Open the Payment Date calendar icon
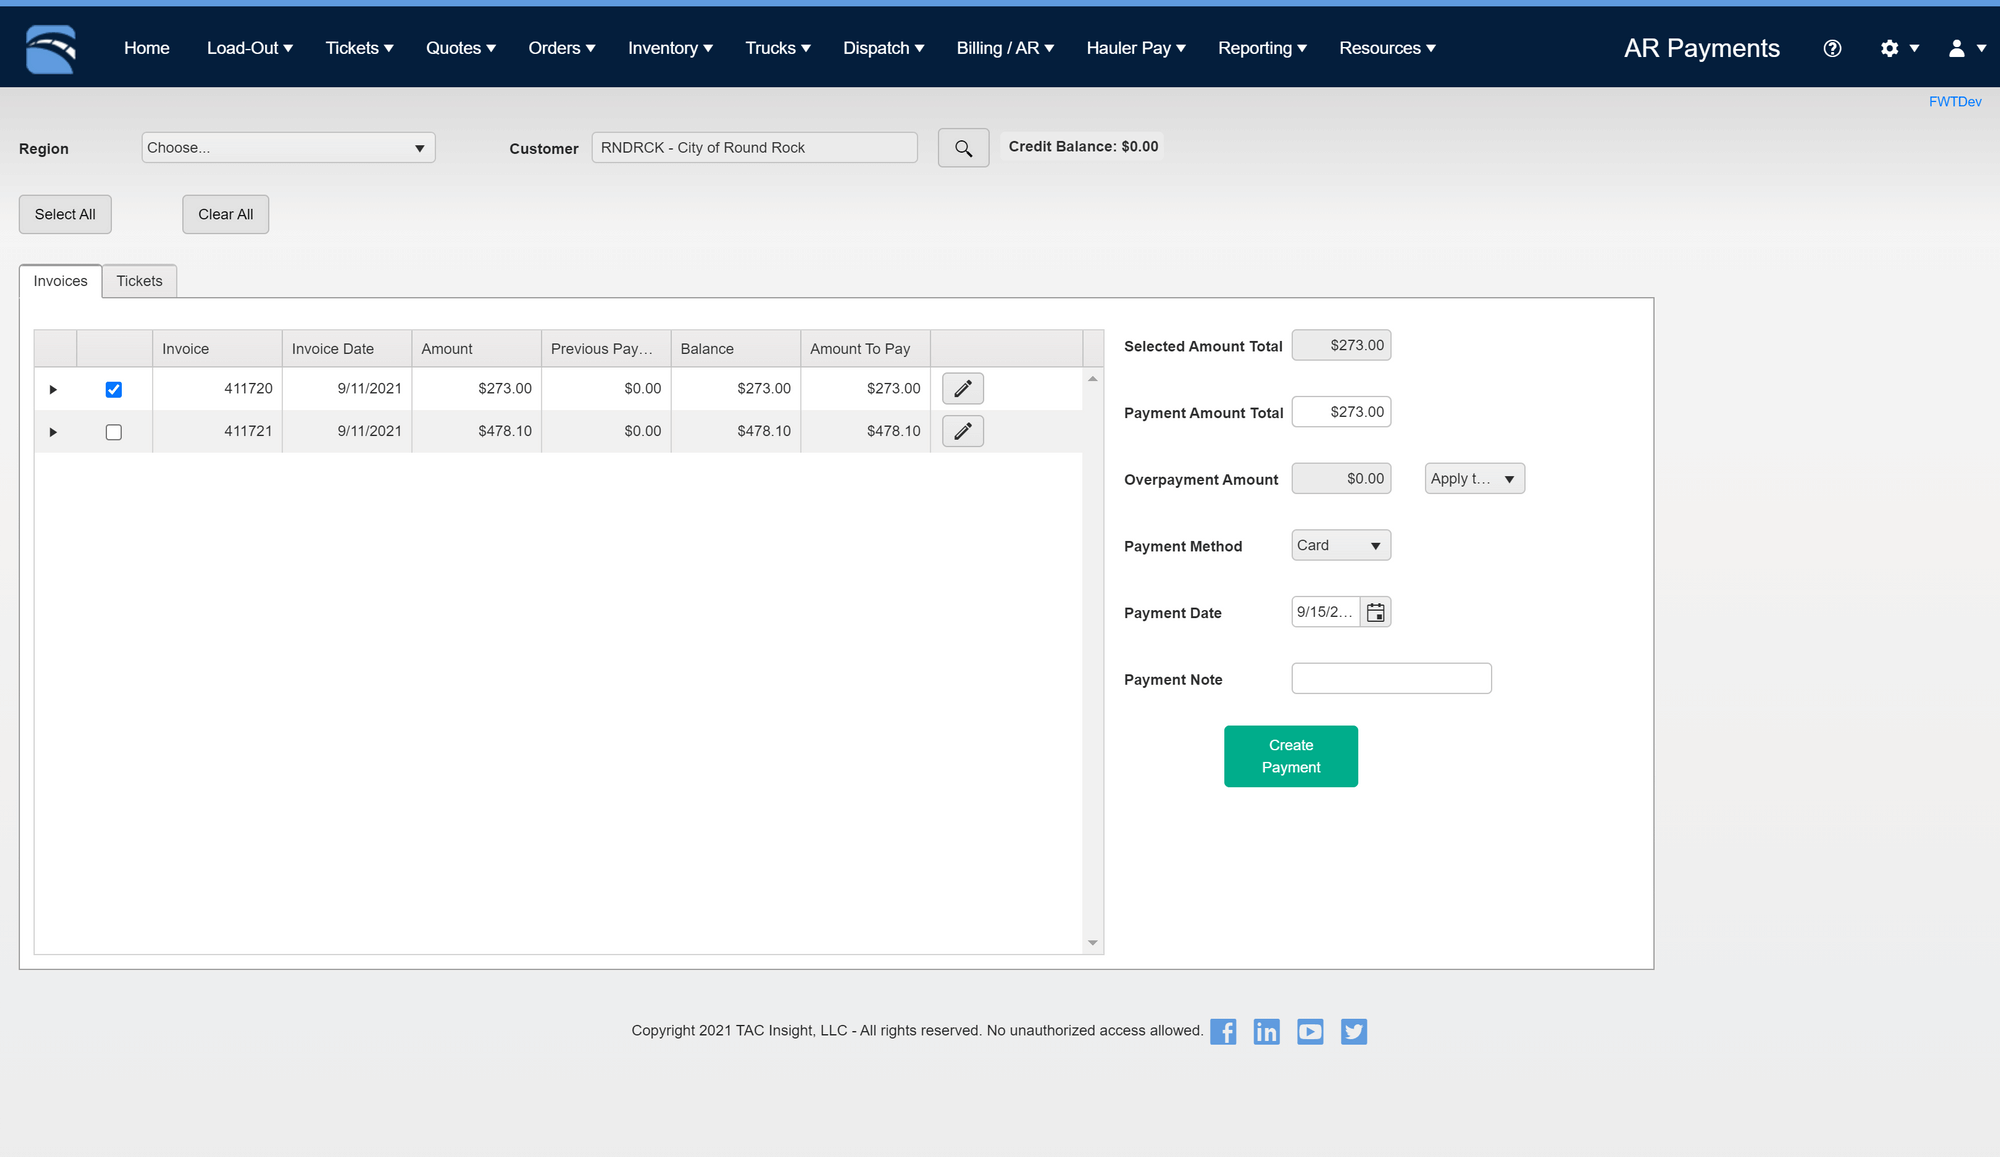Viewport: 2000px width, 1157px height. click(1375, 611)
